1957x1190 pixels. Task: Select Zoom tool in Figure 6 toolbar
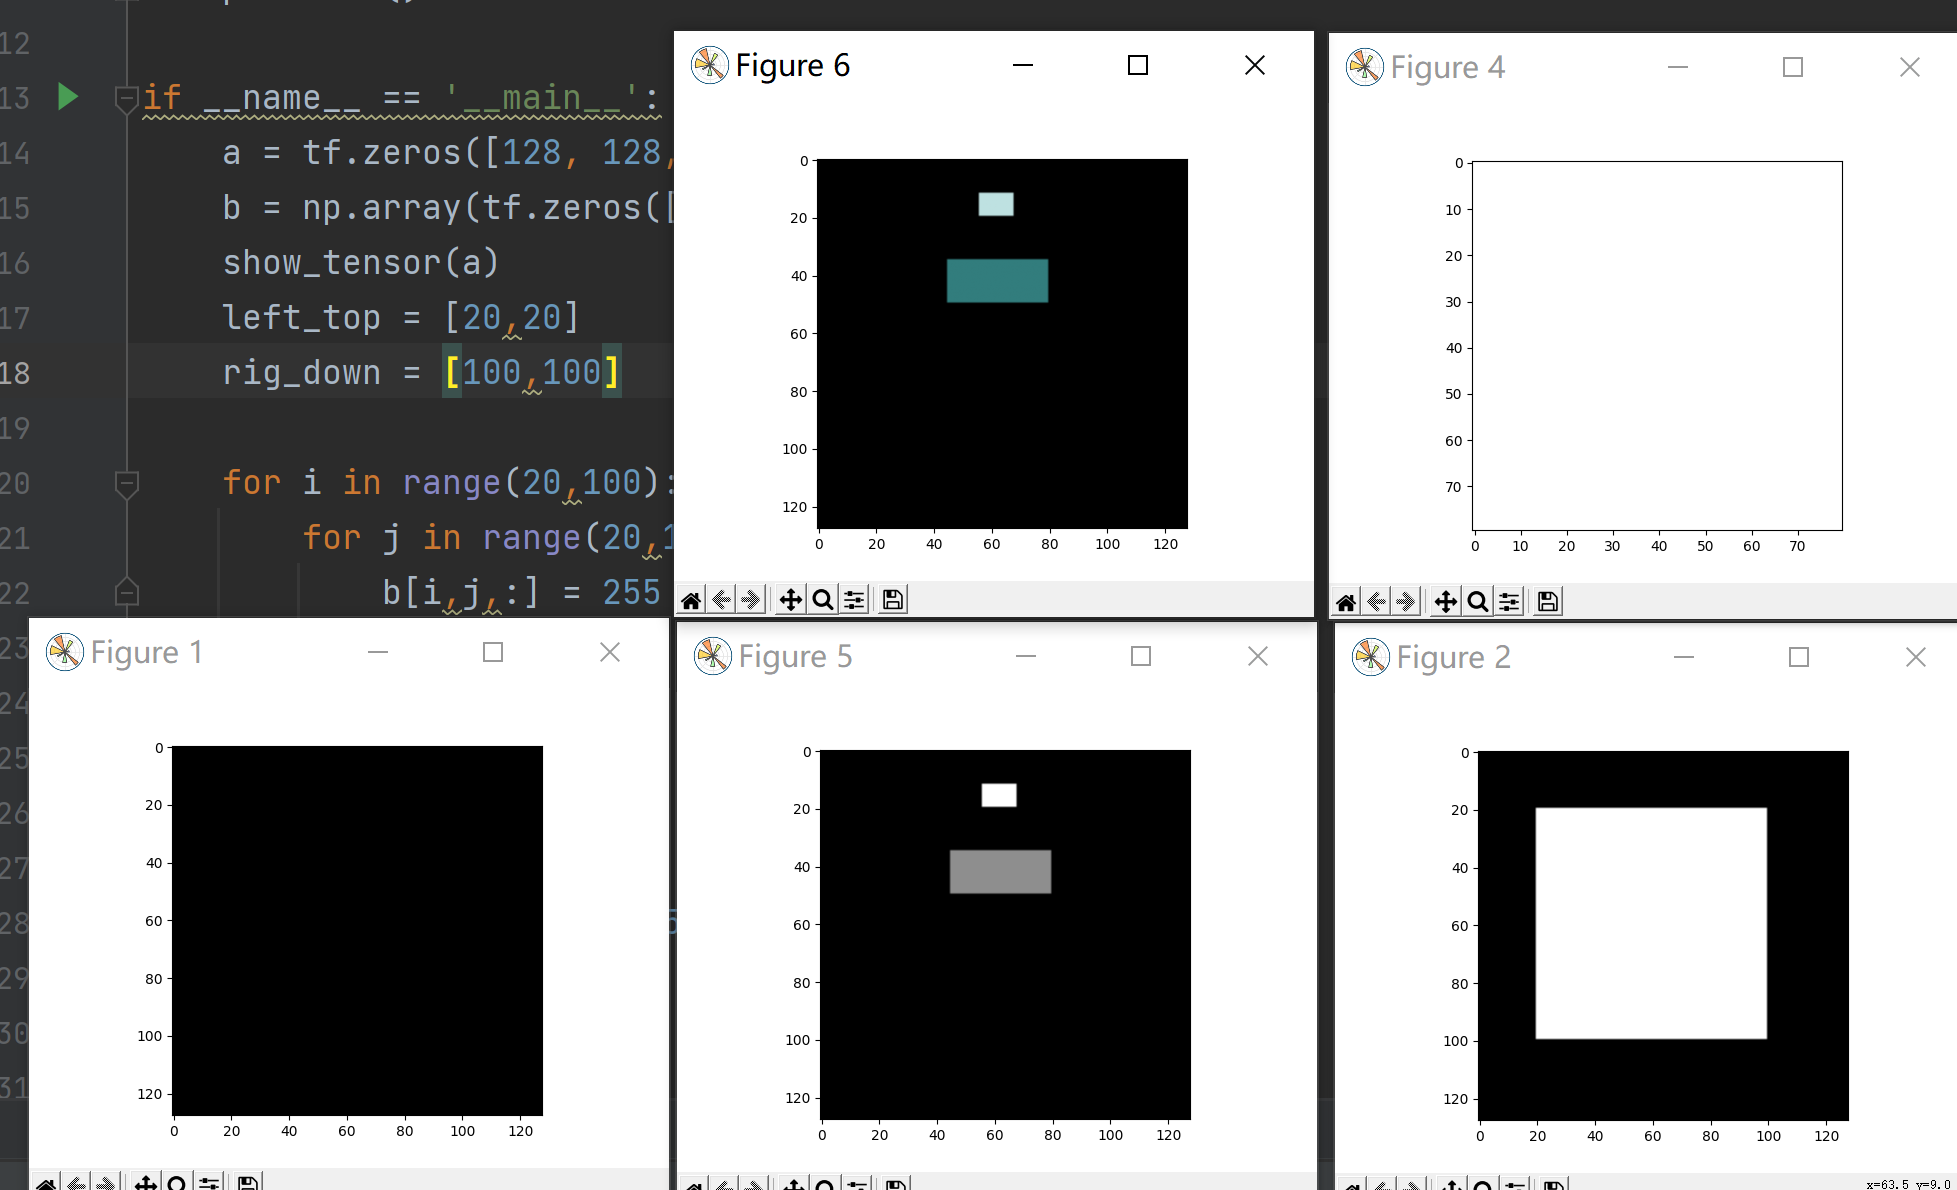822,600
